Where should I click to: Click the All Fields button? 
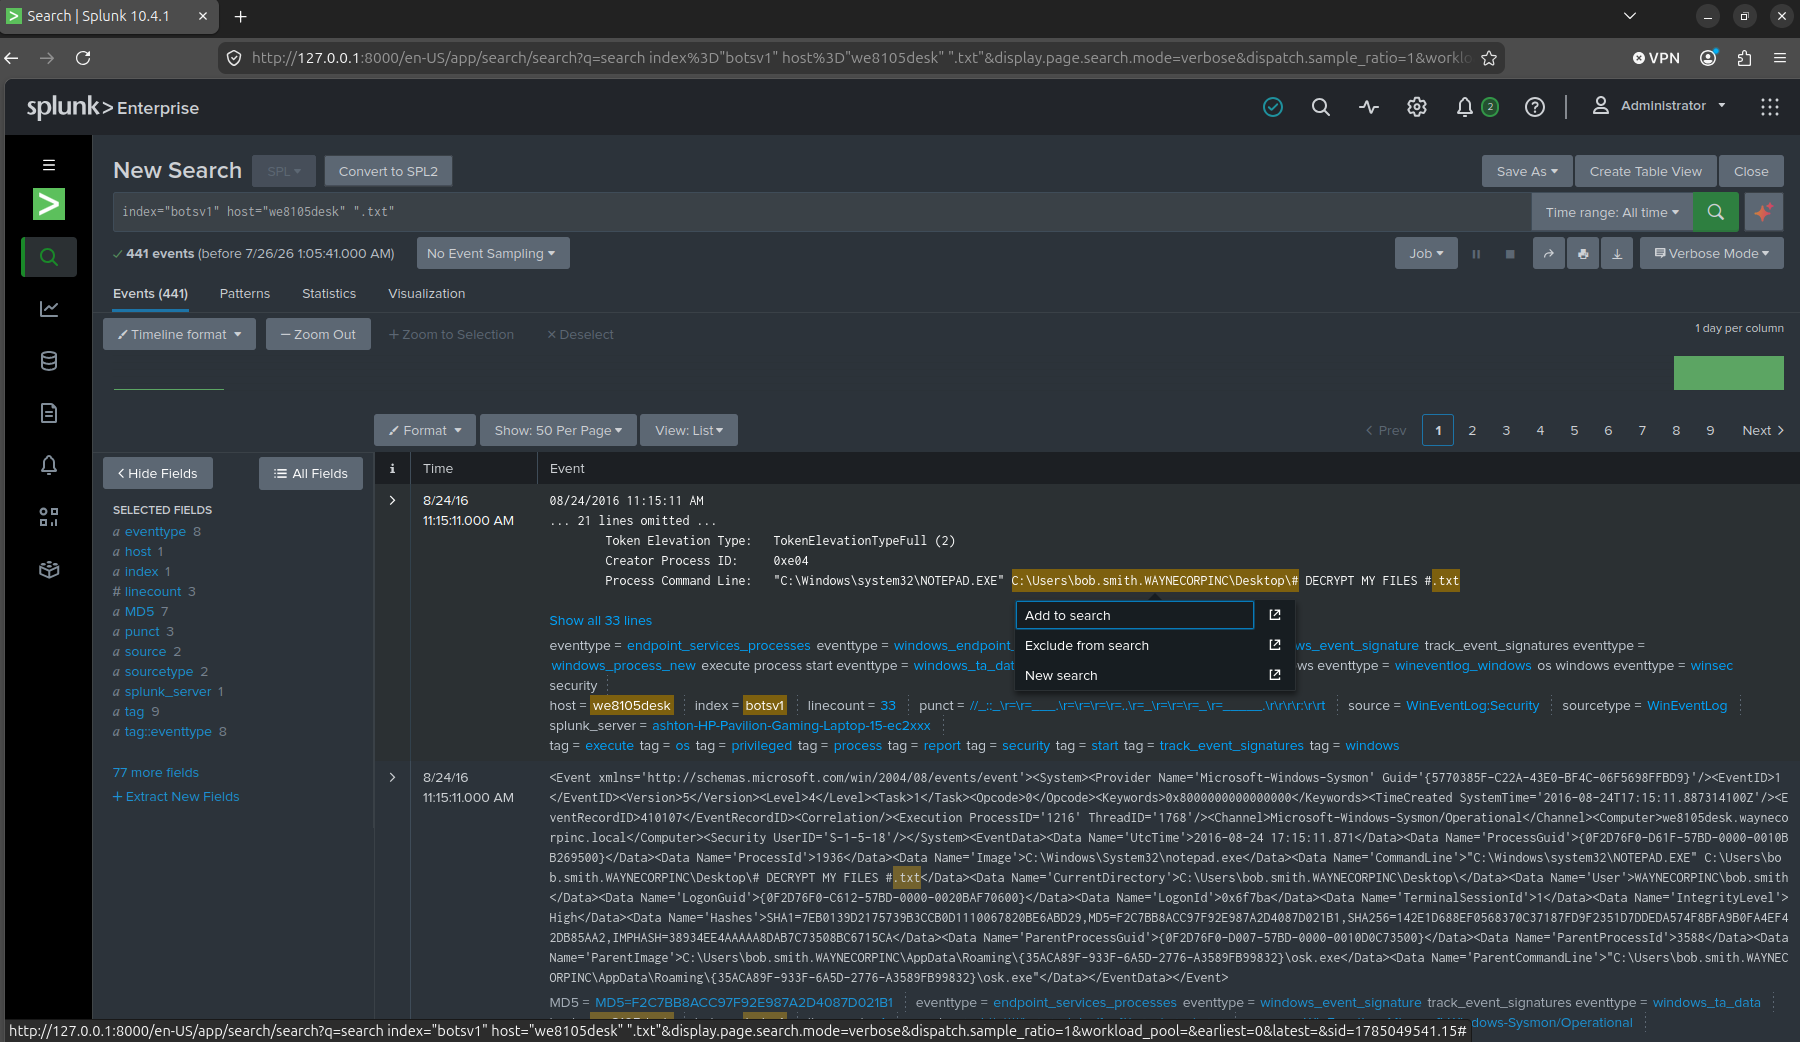pos(311,473)
